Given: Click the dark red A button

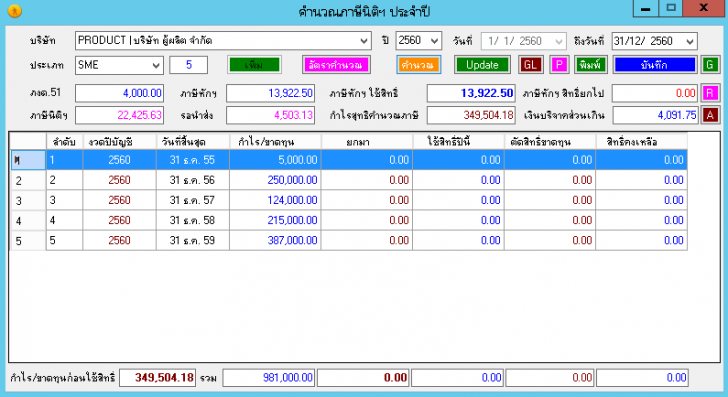Looking at the screenshot, I should click(x=710, y=115).
